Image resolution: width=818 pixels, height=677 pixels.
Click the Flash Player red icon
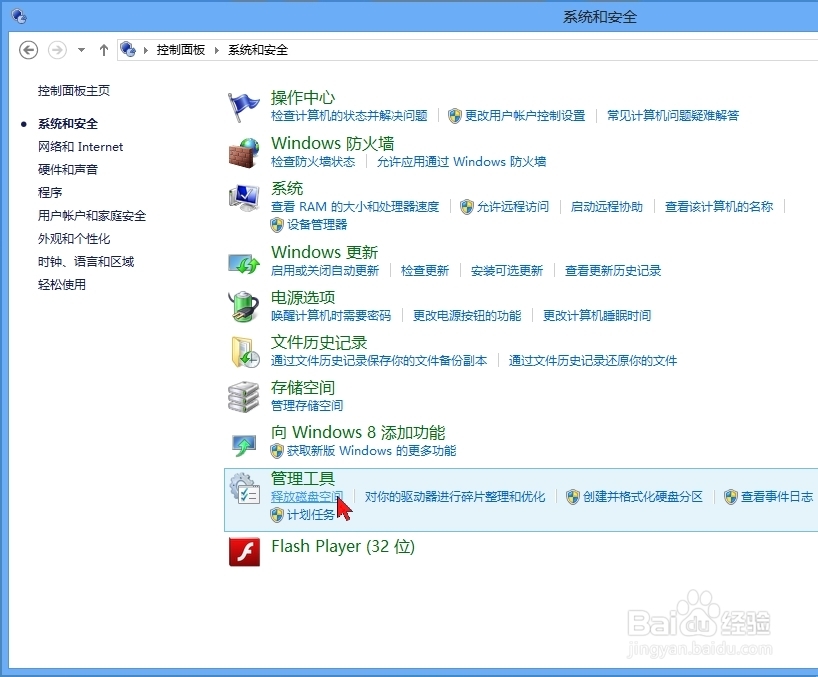pos(244,551)
